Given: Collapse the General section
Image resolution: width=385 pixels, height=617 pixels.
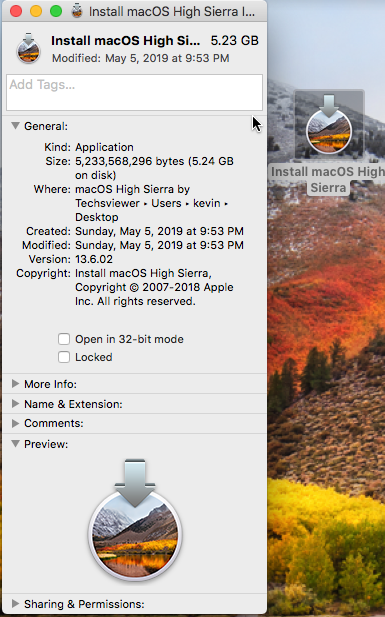Looking at the screenshot, I should [x=15, y=126].
